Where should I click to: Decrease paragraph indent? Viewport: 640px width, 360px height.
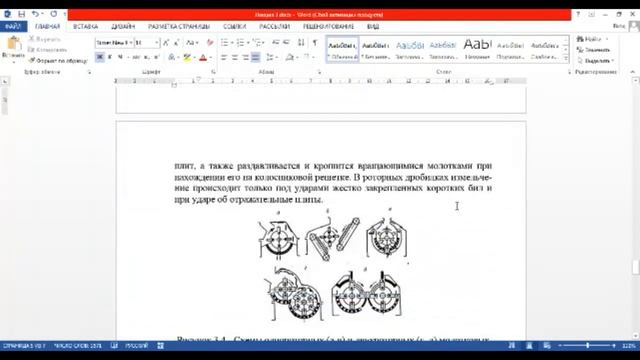[x=276, y=42]
